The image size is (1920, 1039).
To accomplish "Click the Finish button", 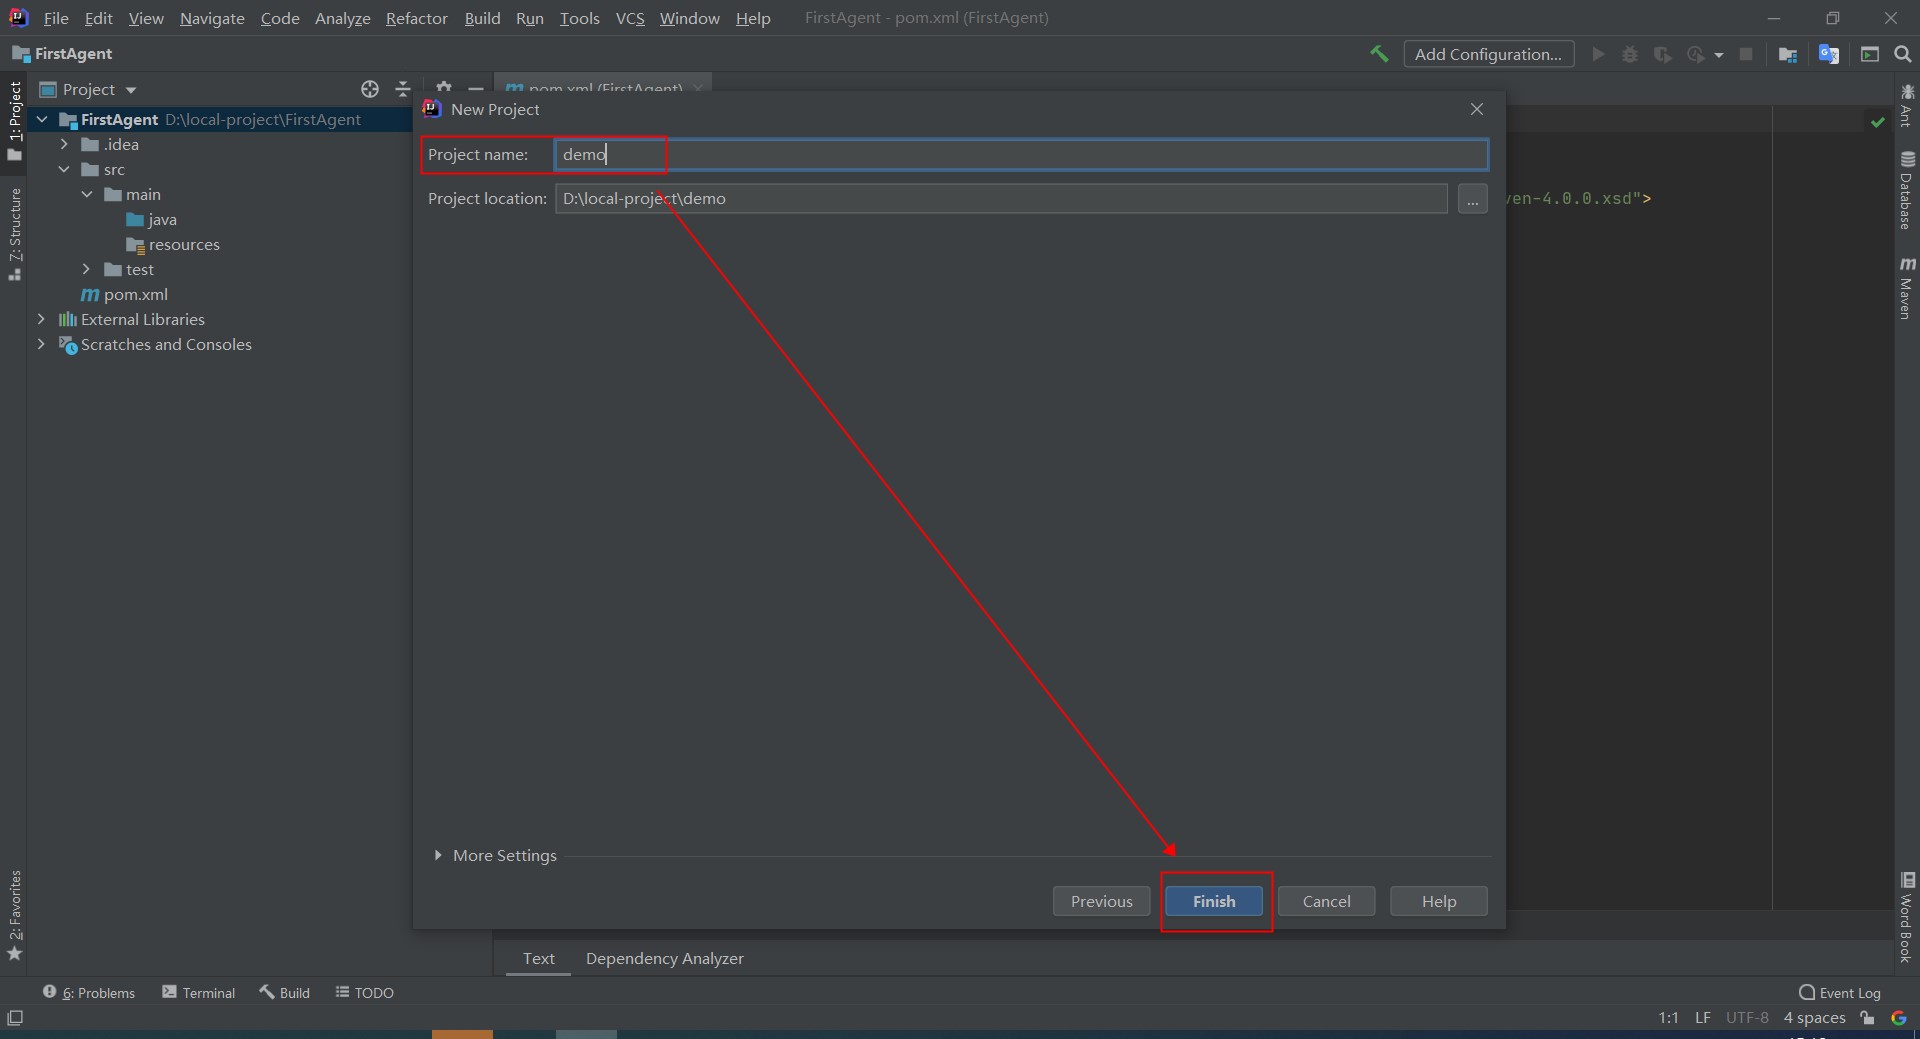I will (1214, 901).
